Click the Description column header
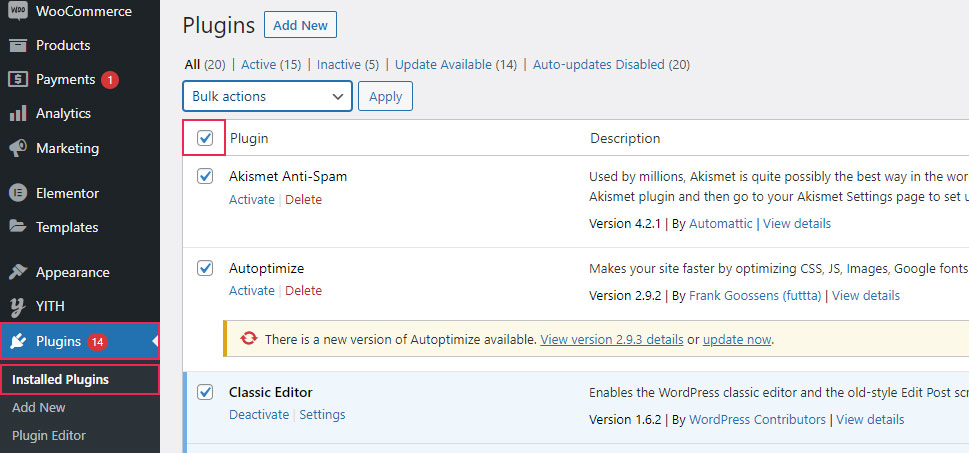 tap(625, 138)
